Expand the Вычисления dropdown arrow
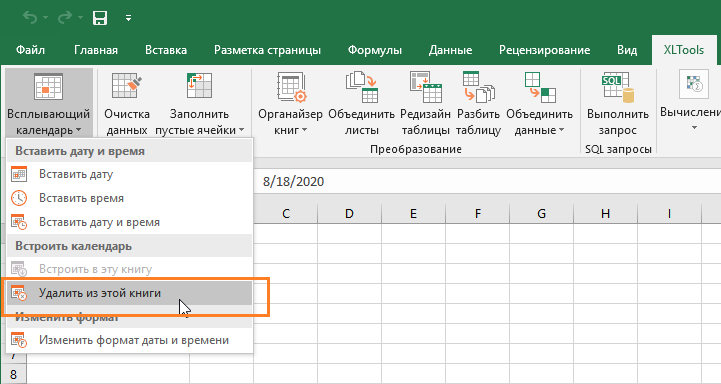This screenshot has width=721, height=384. [694, 127]
